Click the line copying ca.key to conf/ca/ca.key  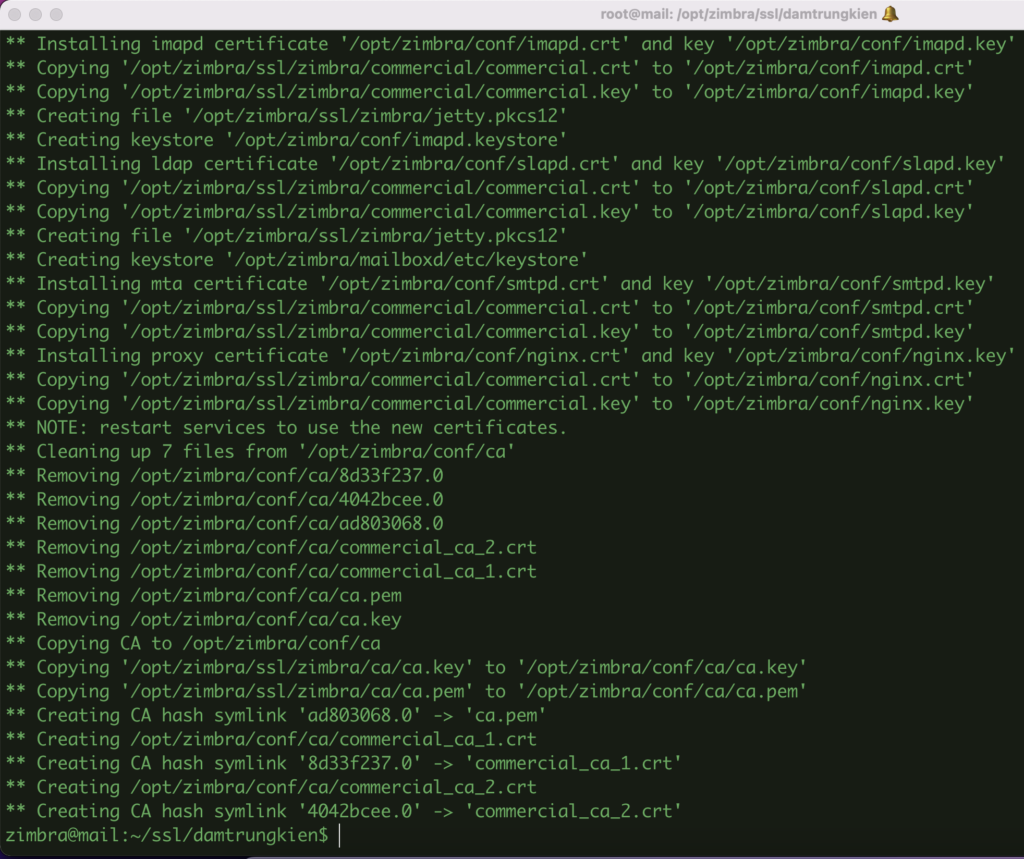(406, 668)
